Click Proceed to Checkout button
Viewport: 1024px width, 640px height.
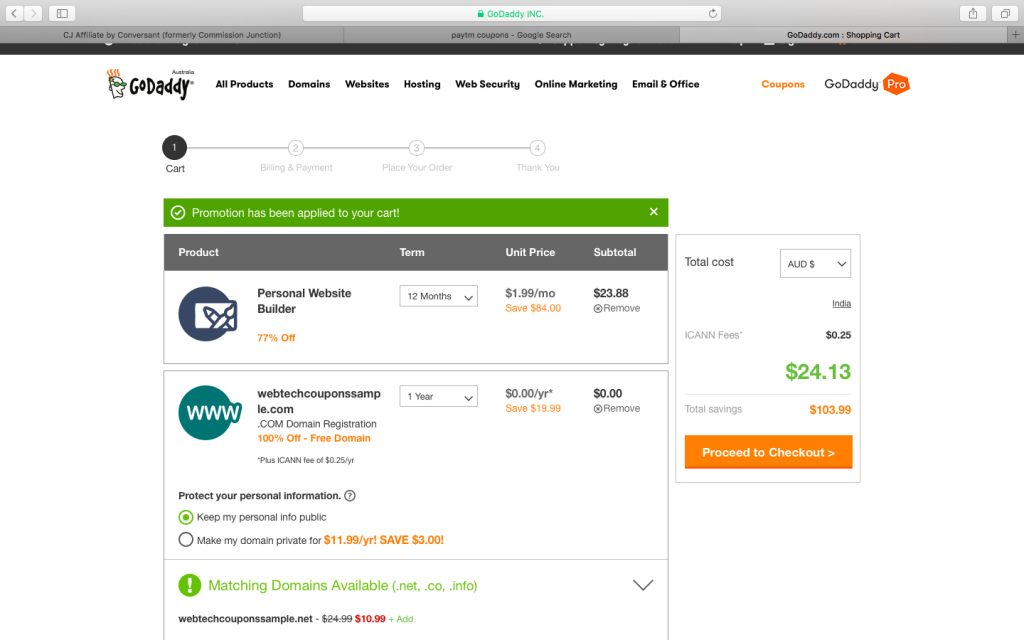768,452
